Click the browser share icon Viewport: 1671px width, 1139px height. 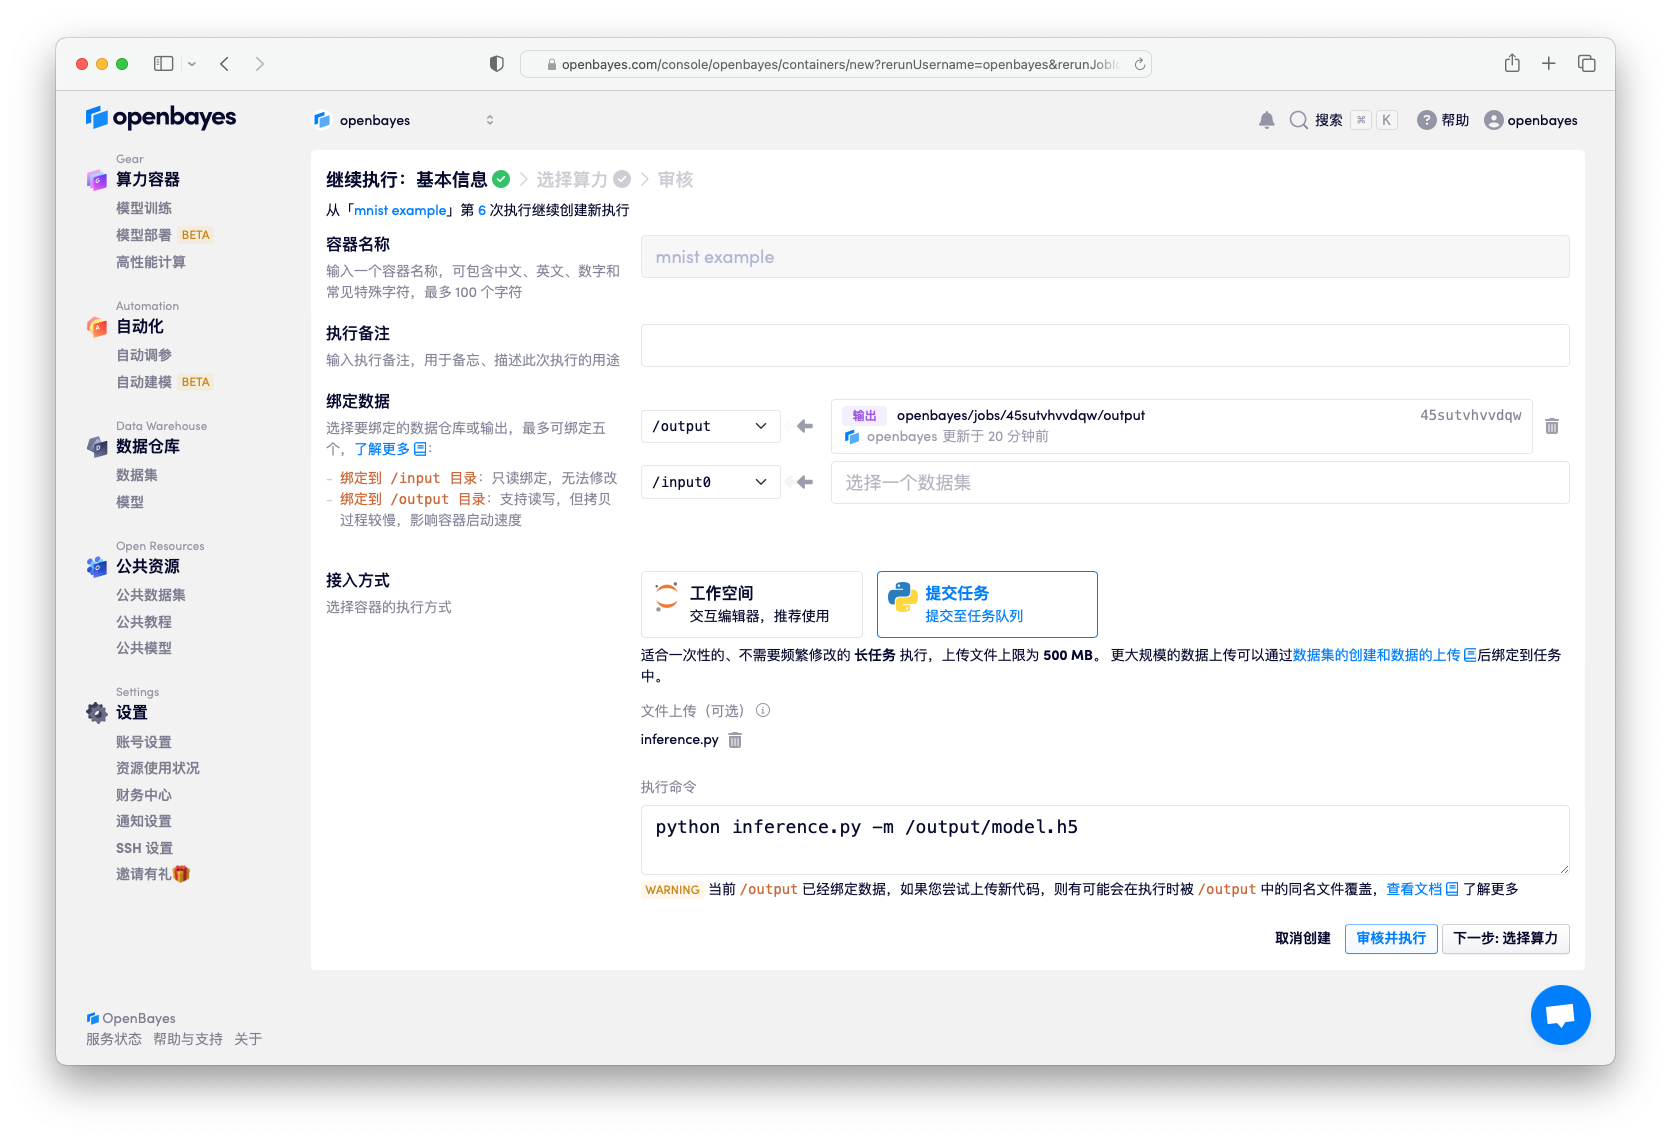(x=1512, y=64)
